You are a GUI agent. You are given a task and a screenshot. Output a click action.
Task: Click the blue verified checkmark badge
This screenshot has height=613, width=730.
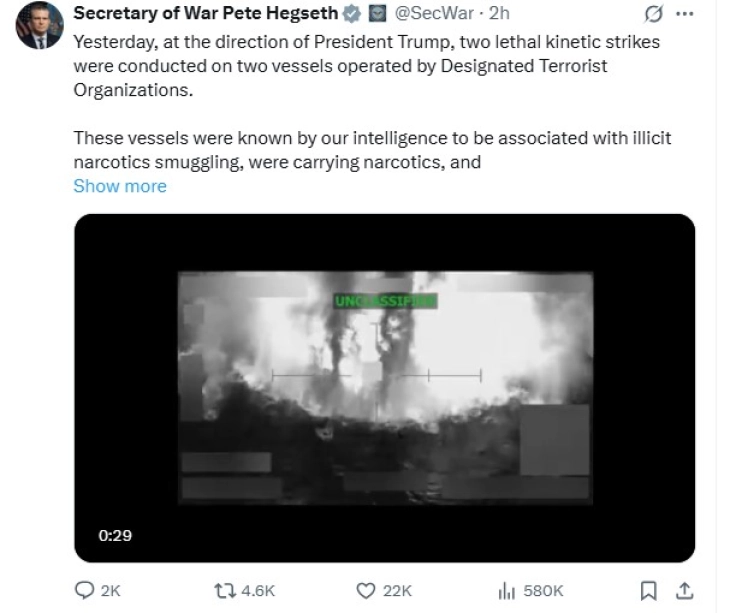[351, 14]
